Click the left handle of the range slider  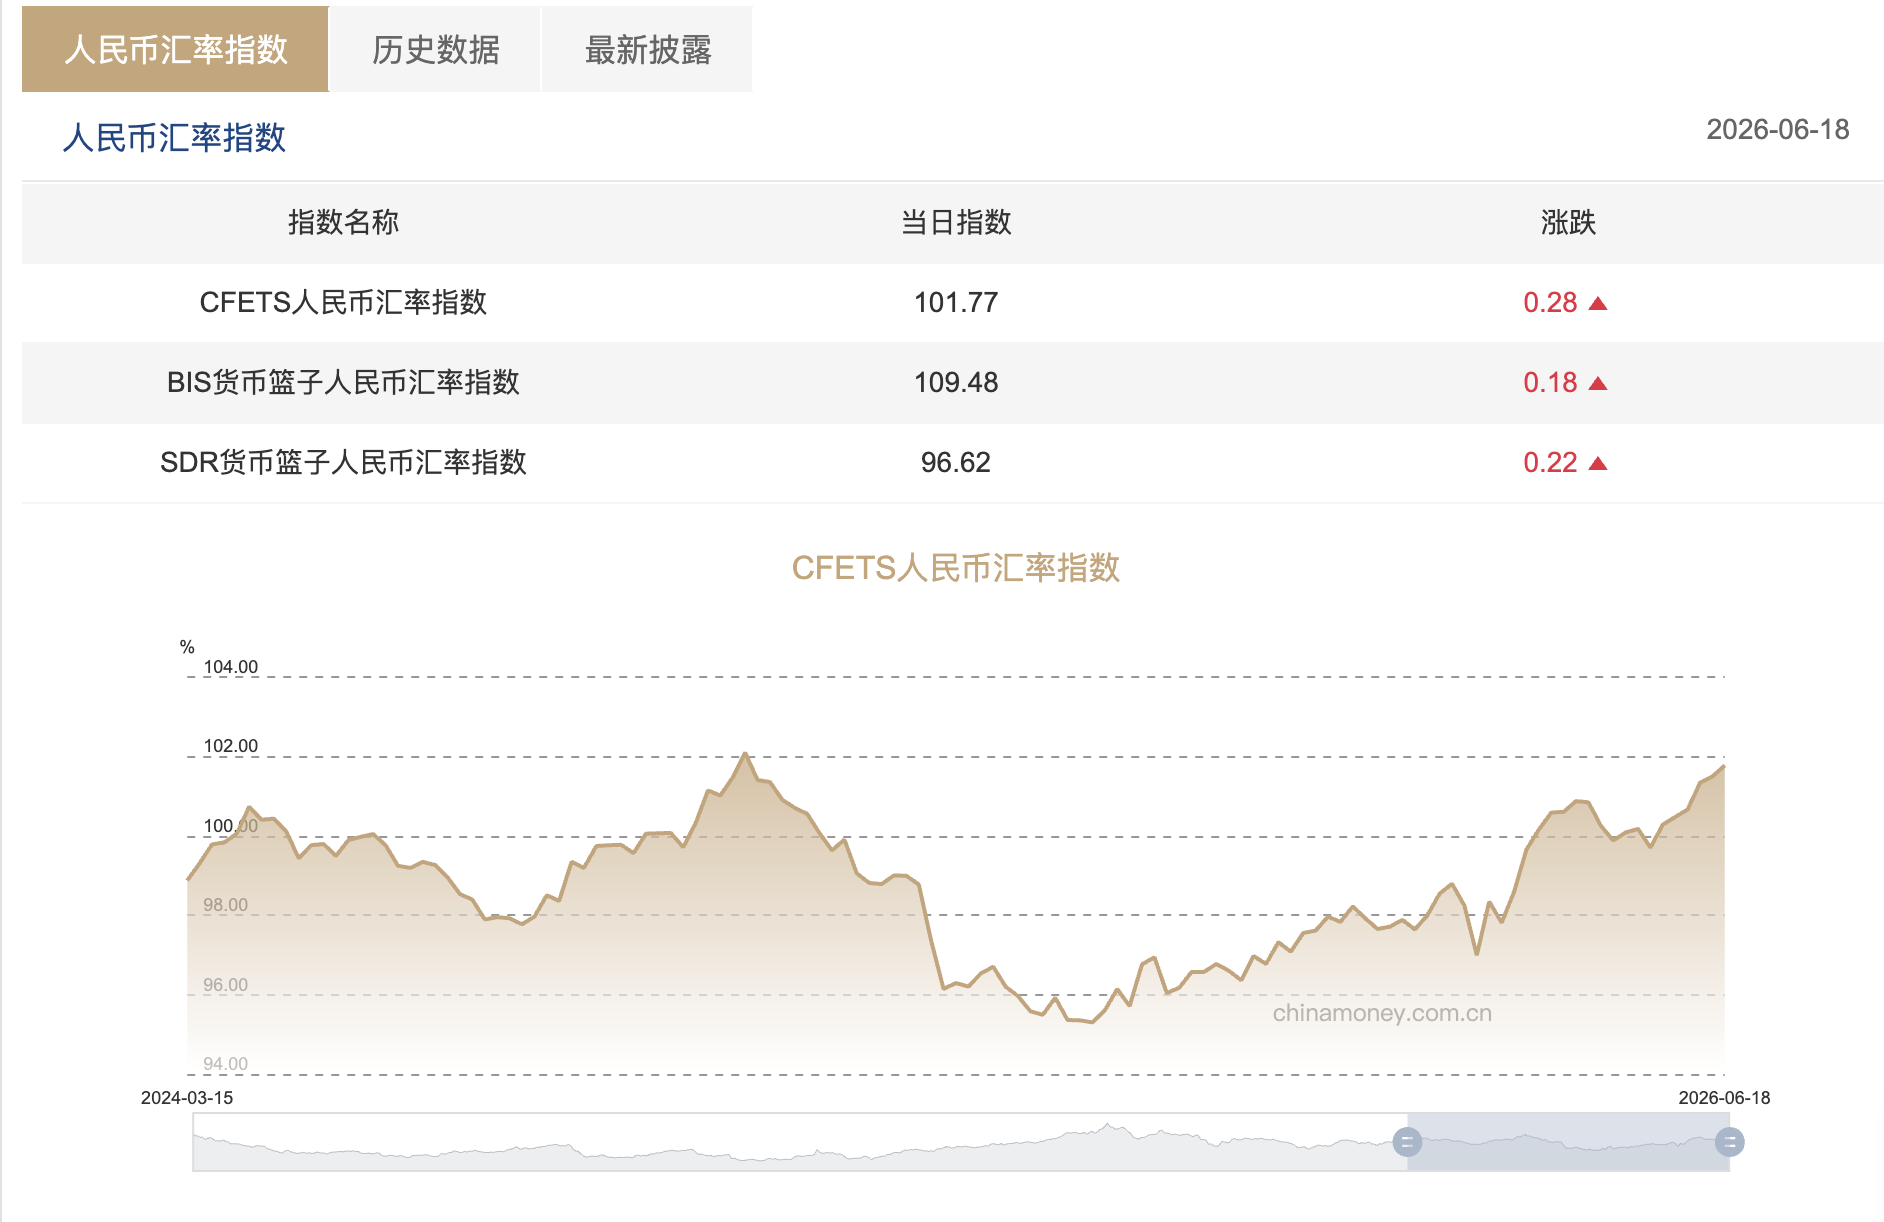pyautogui.click(x=1407, y=1142)
